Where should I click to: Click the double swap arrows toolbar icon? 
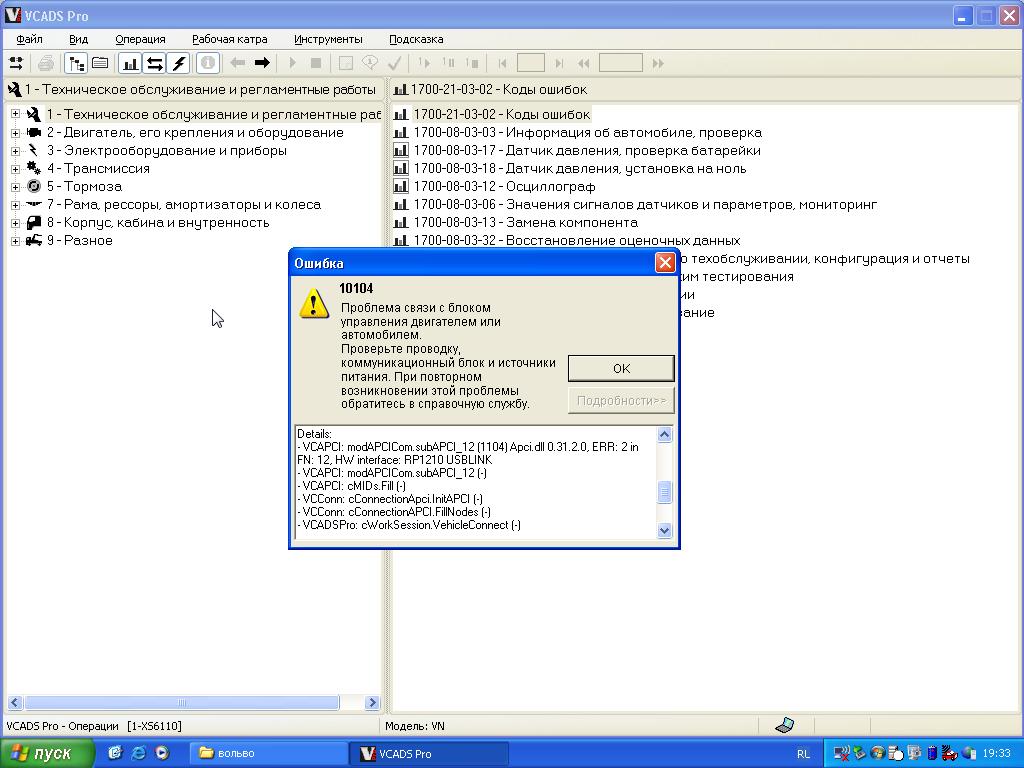pyautogui.click(x=154, y=63)
